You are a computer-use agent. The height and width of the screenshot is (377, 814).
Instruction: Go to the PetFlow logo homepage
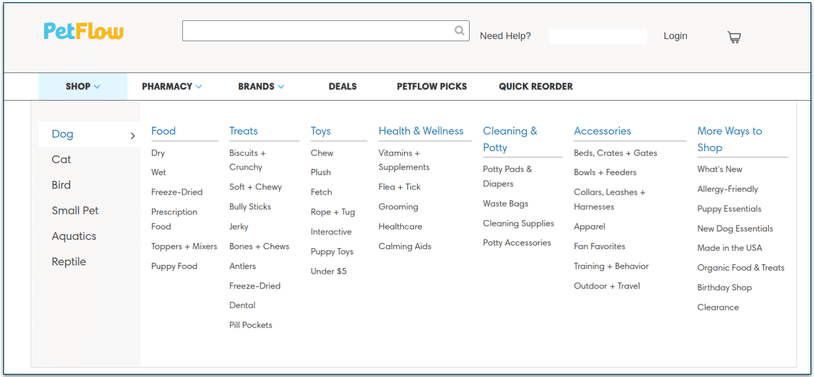pyautogui.click(x=84, y=31)
